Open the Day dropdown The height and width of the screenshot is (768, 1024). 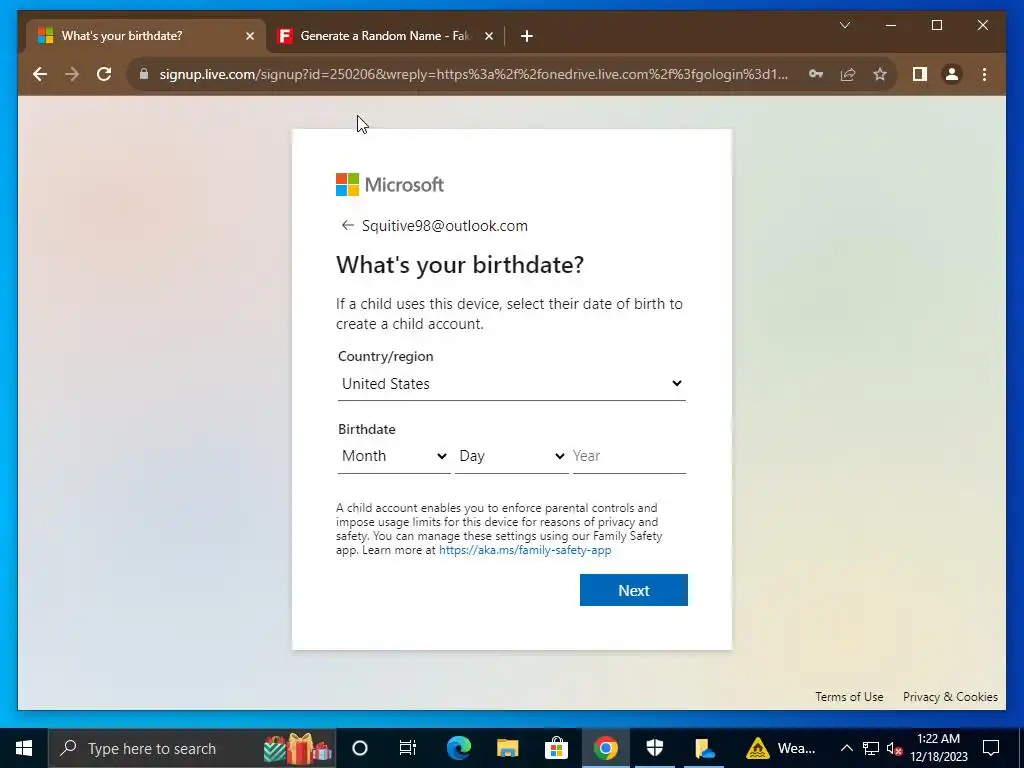511,456
